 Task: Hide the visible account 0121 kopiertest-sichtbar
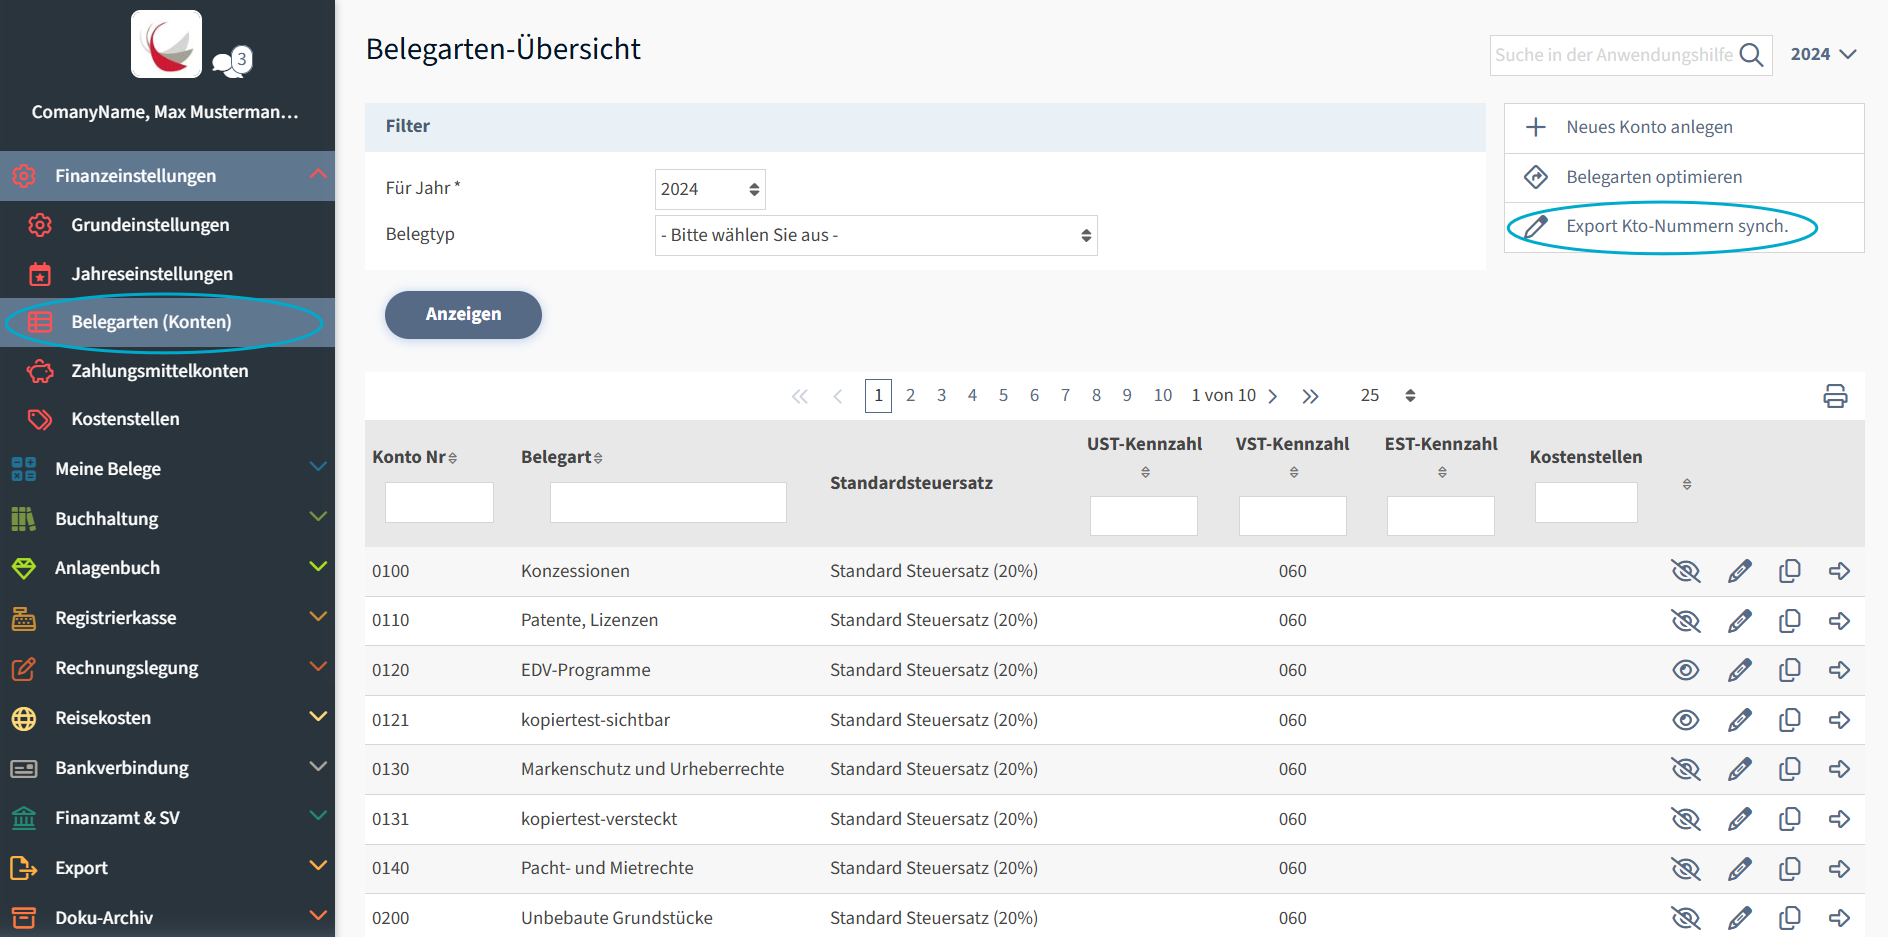[1685, 720]
